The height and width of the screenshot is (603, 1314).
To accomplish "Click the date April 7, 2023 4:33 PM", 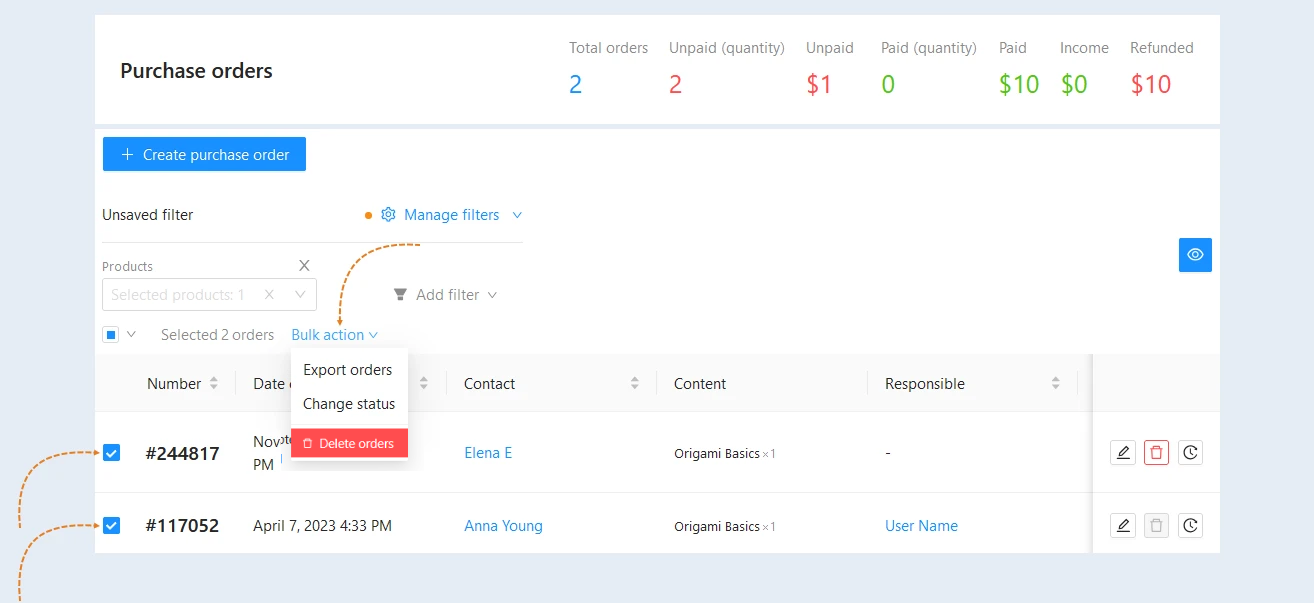I will [322, 526].
